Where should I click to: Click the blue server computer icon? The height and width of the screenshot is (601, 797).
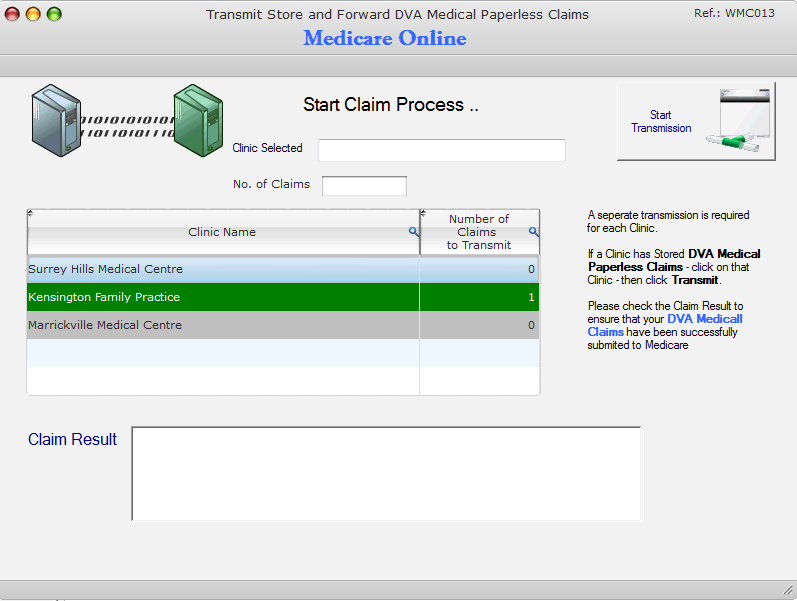click(x=56, y=121)
